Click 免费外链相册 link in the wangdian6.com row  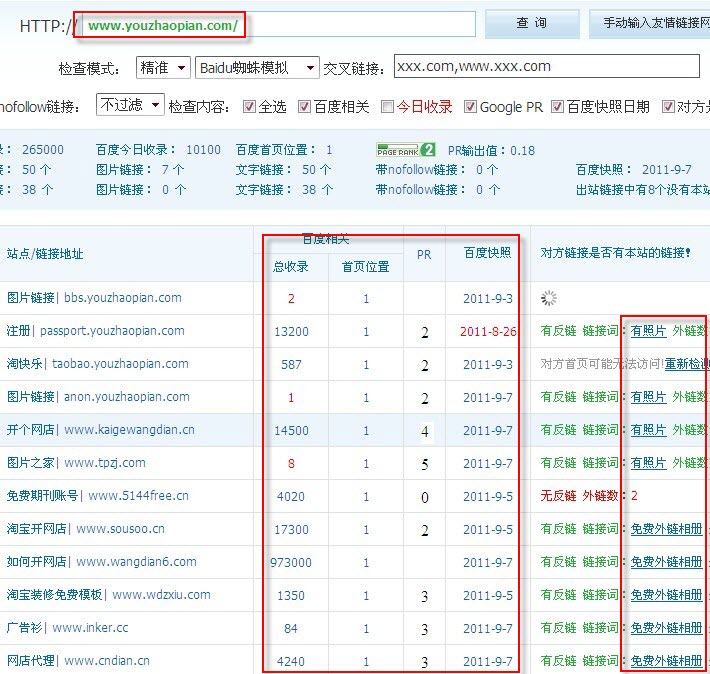(667, 562)
